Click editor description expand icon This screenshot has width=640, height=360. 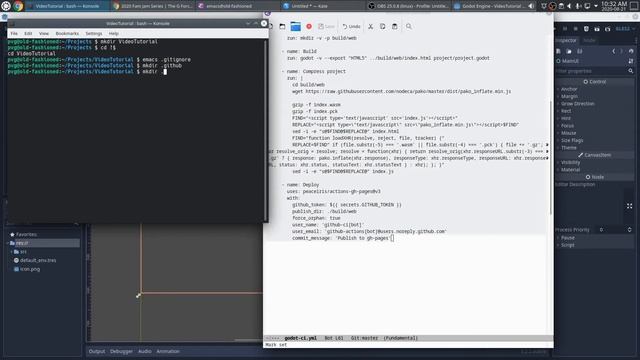629,206
